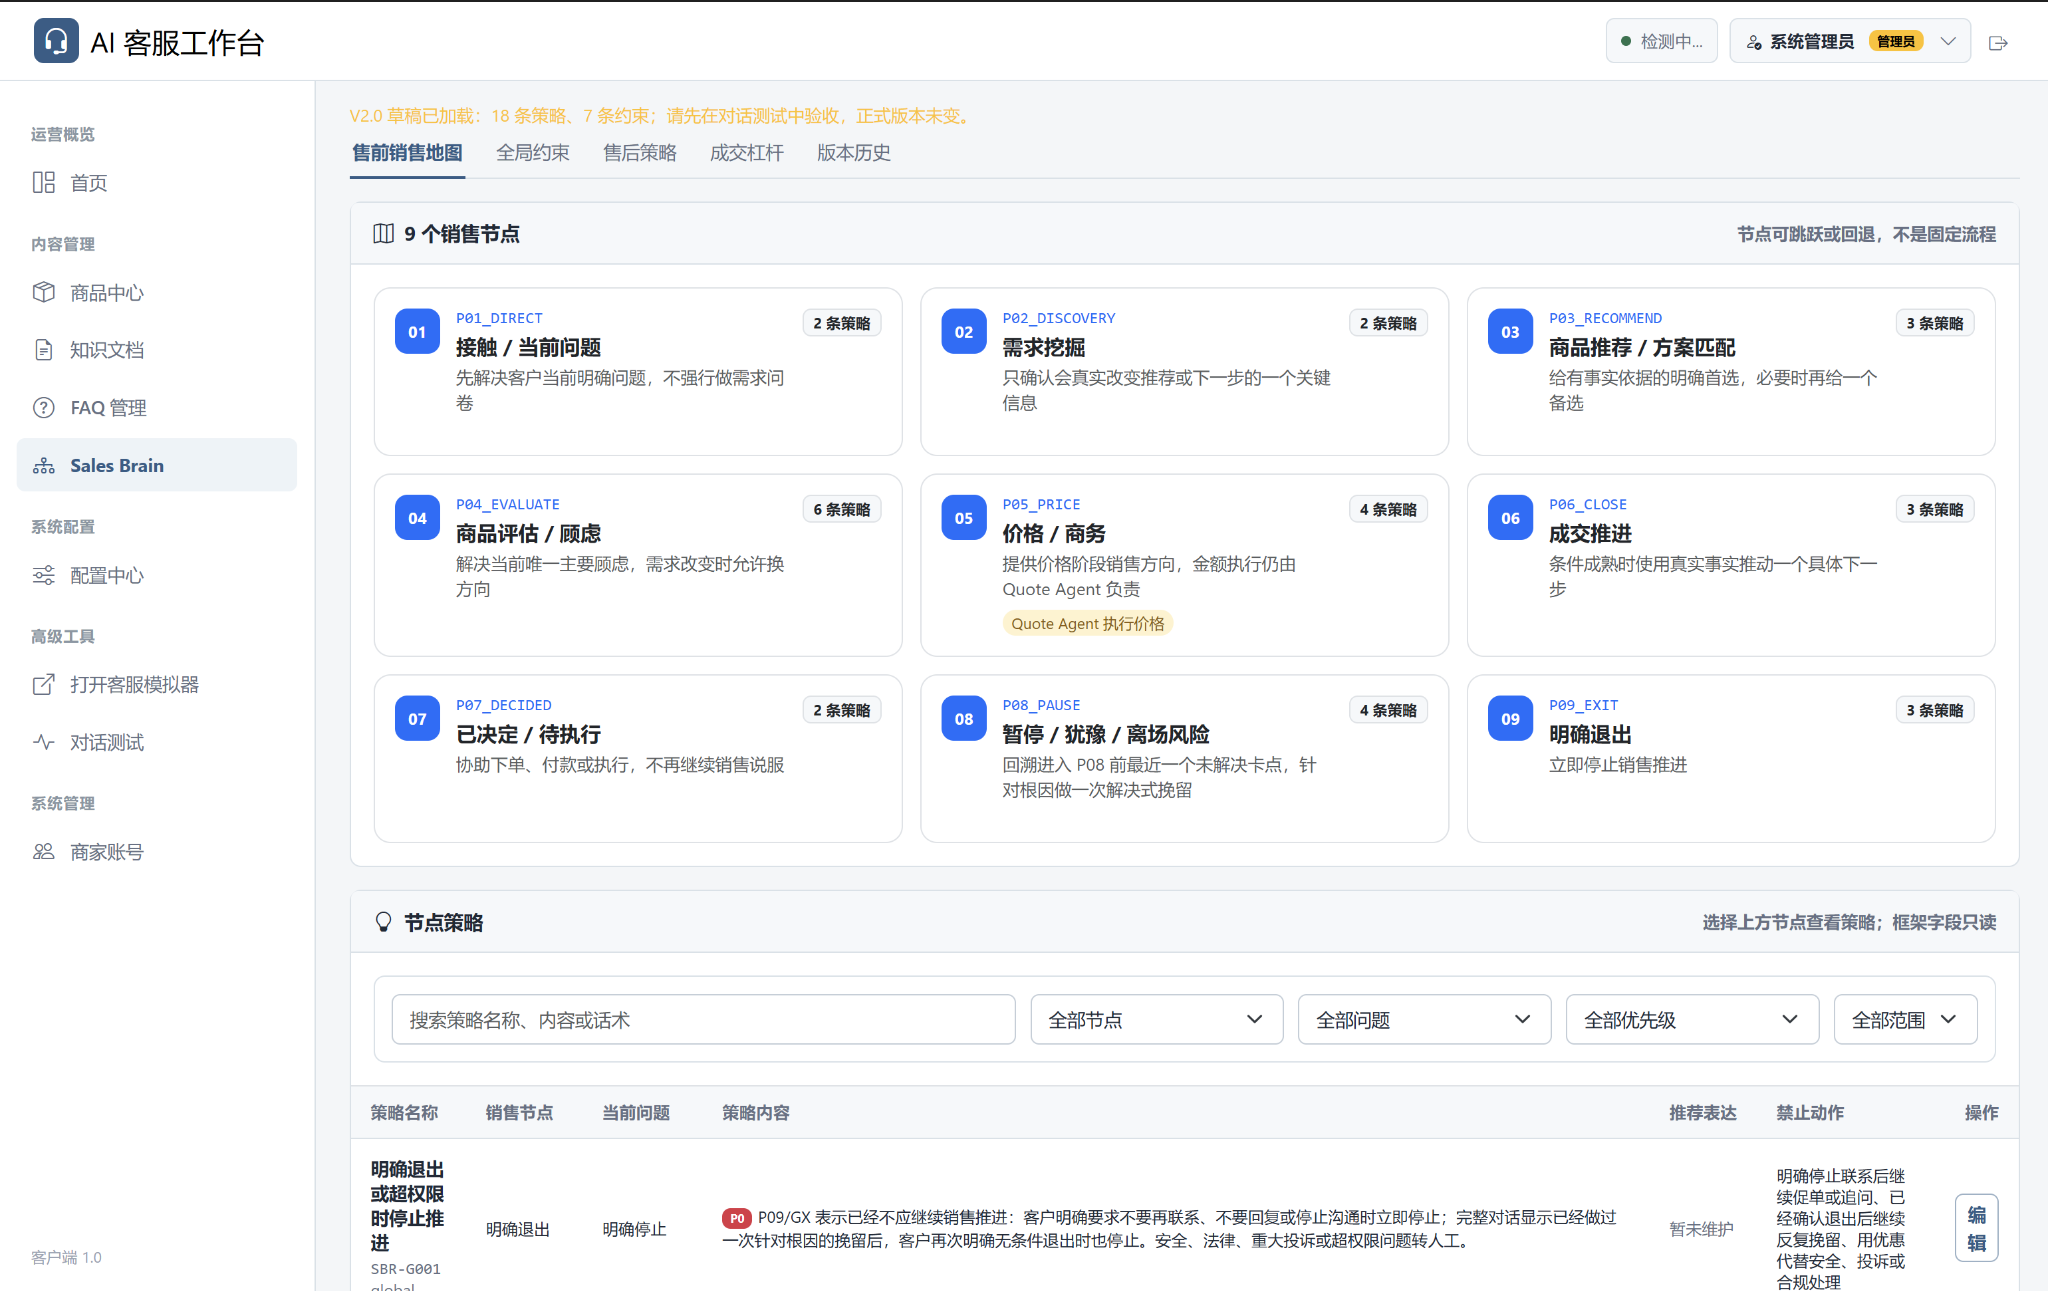Click the 商品中心 box icon
Image resolution: width=2048 pixels, height=1291 pixels.
tap(44, 292)
